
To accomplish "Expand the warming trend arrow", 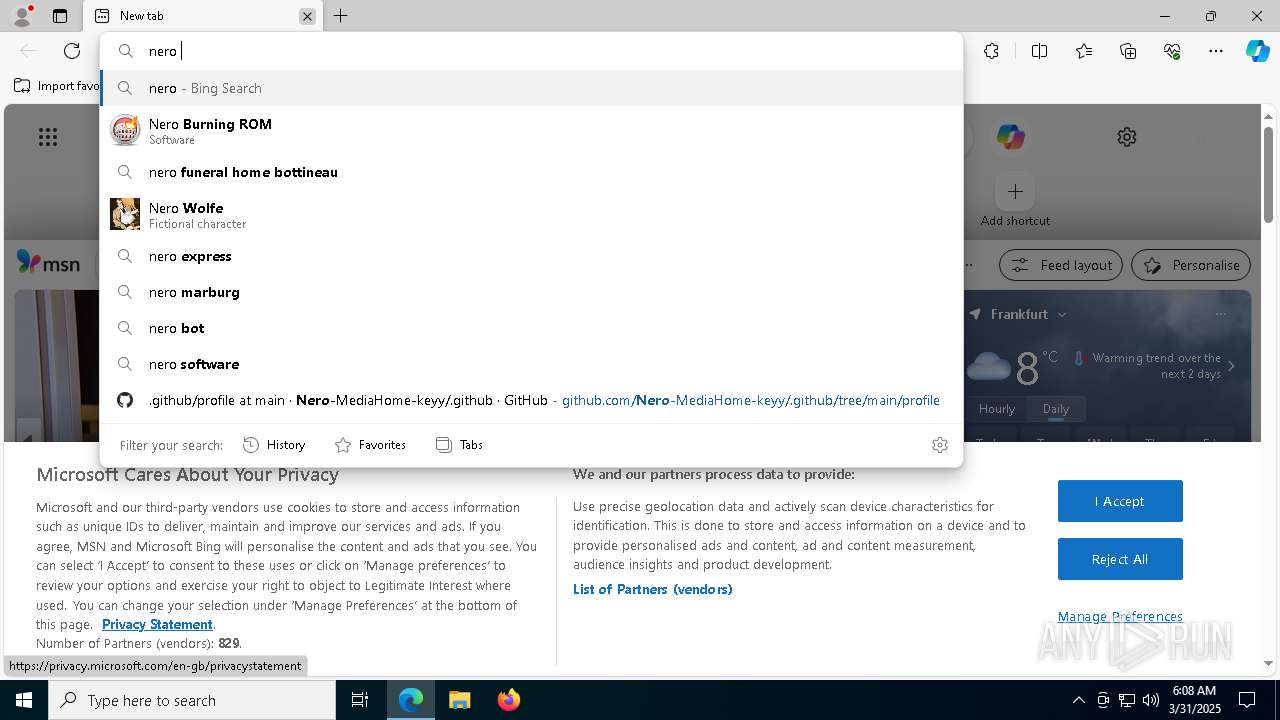I will 1231,366.
